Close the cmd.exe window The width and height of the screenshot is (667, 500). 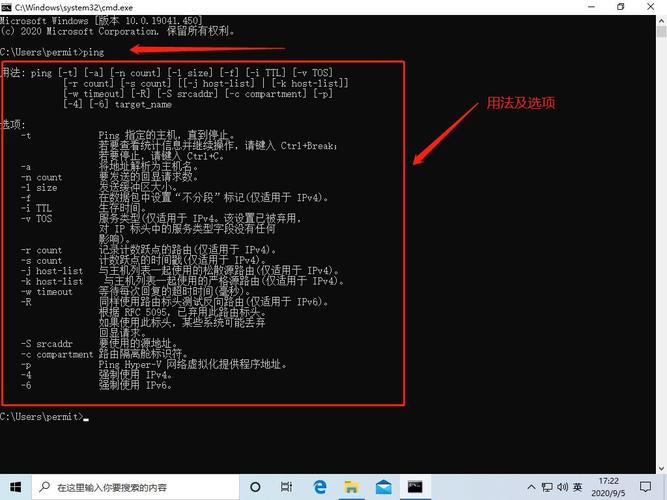click(x=651, y=7)
